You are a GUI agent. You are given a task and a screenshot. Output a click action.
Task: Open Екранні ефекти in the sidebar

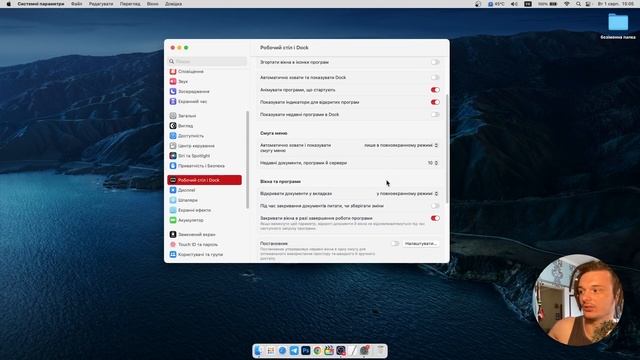tap(190, 210)
